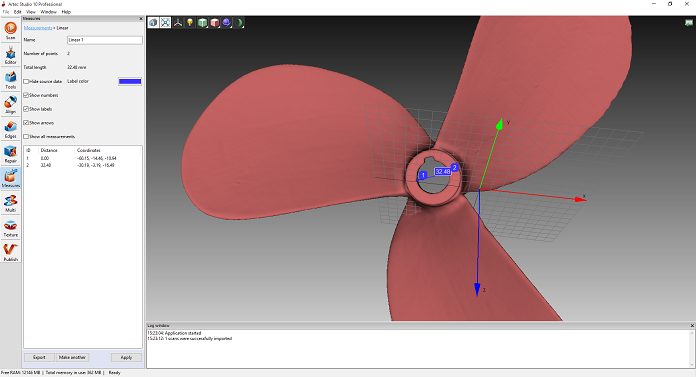Follow the Measurements breadcrumb link

pyautogui.click(x=38, y=28)
